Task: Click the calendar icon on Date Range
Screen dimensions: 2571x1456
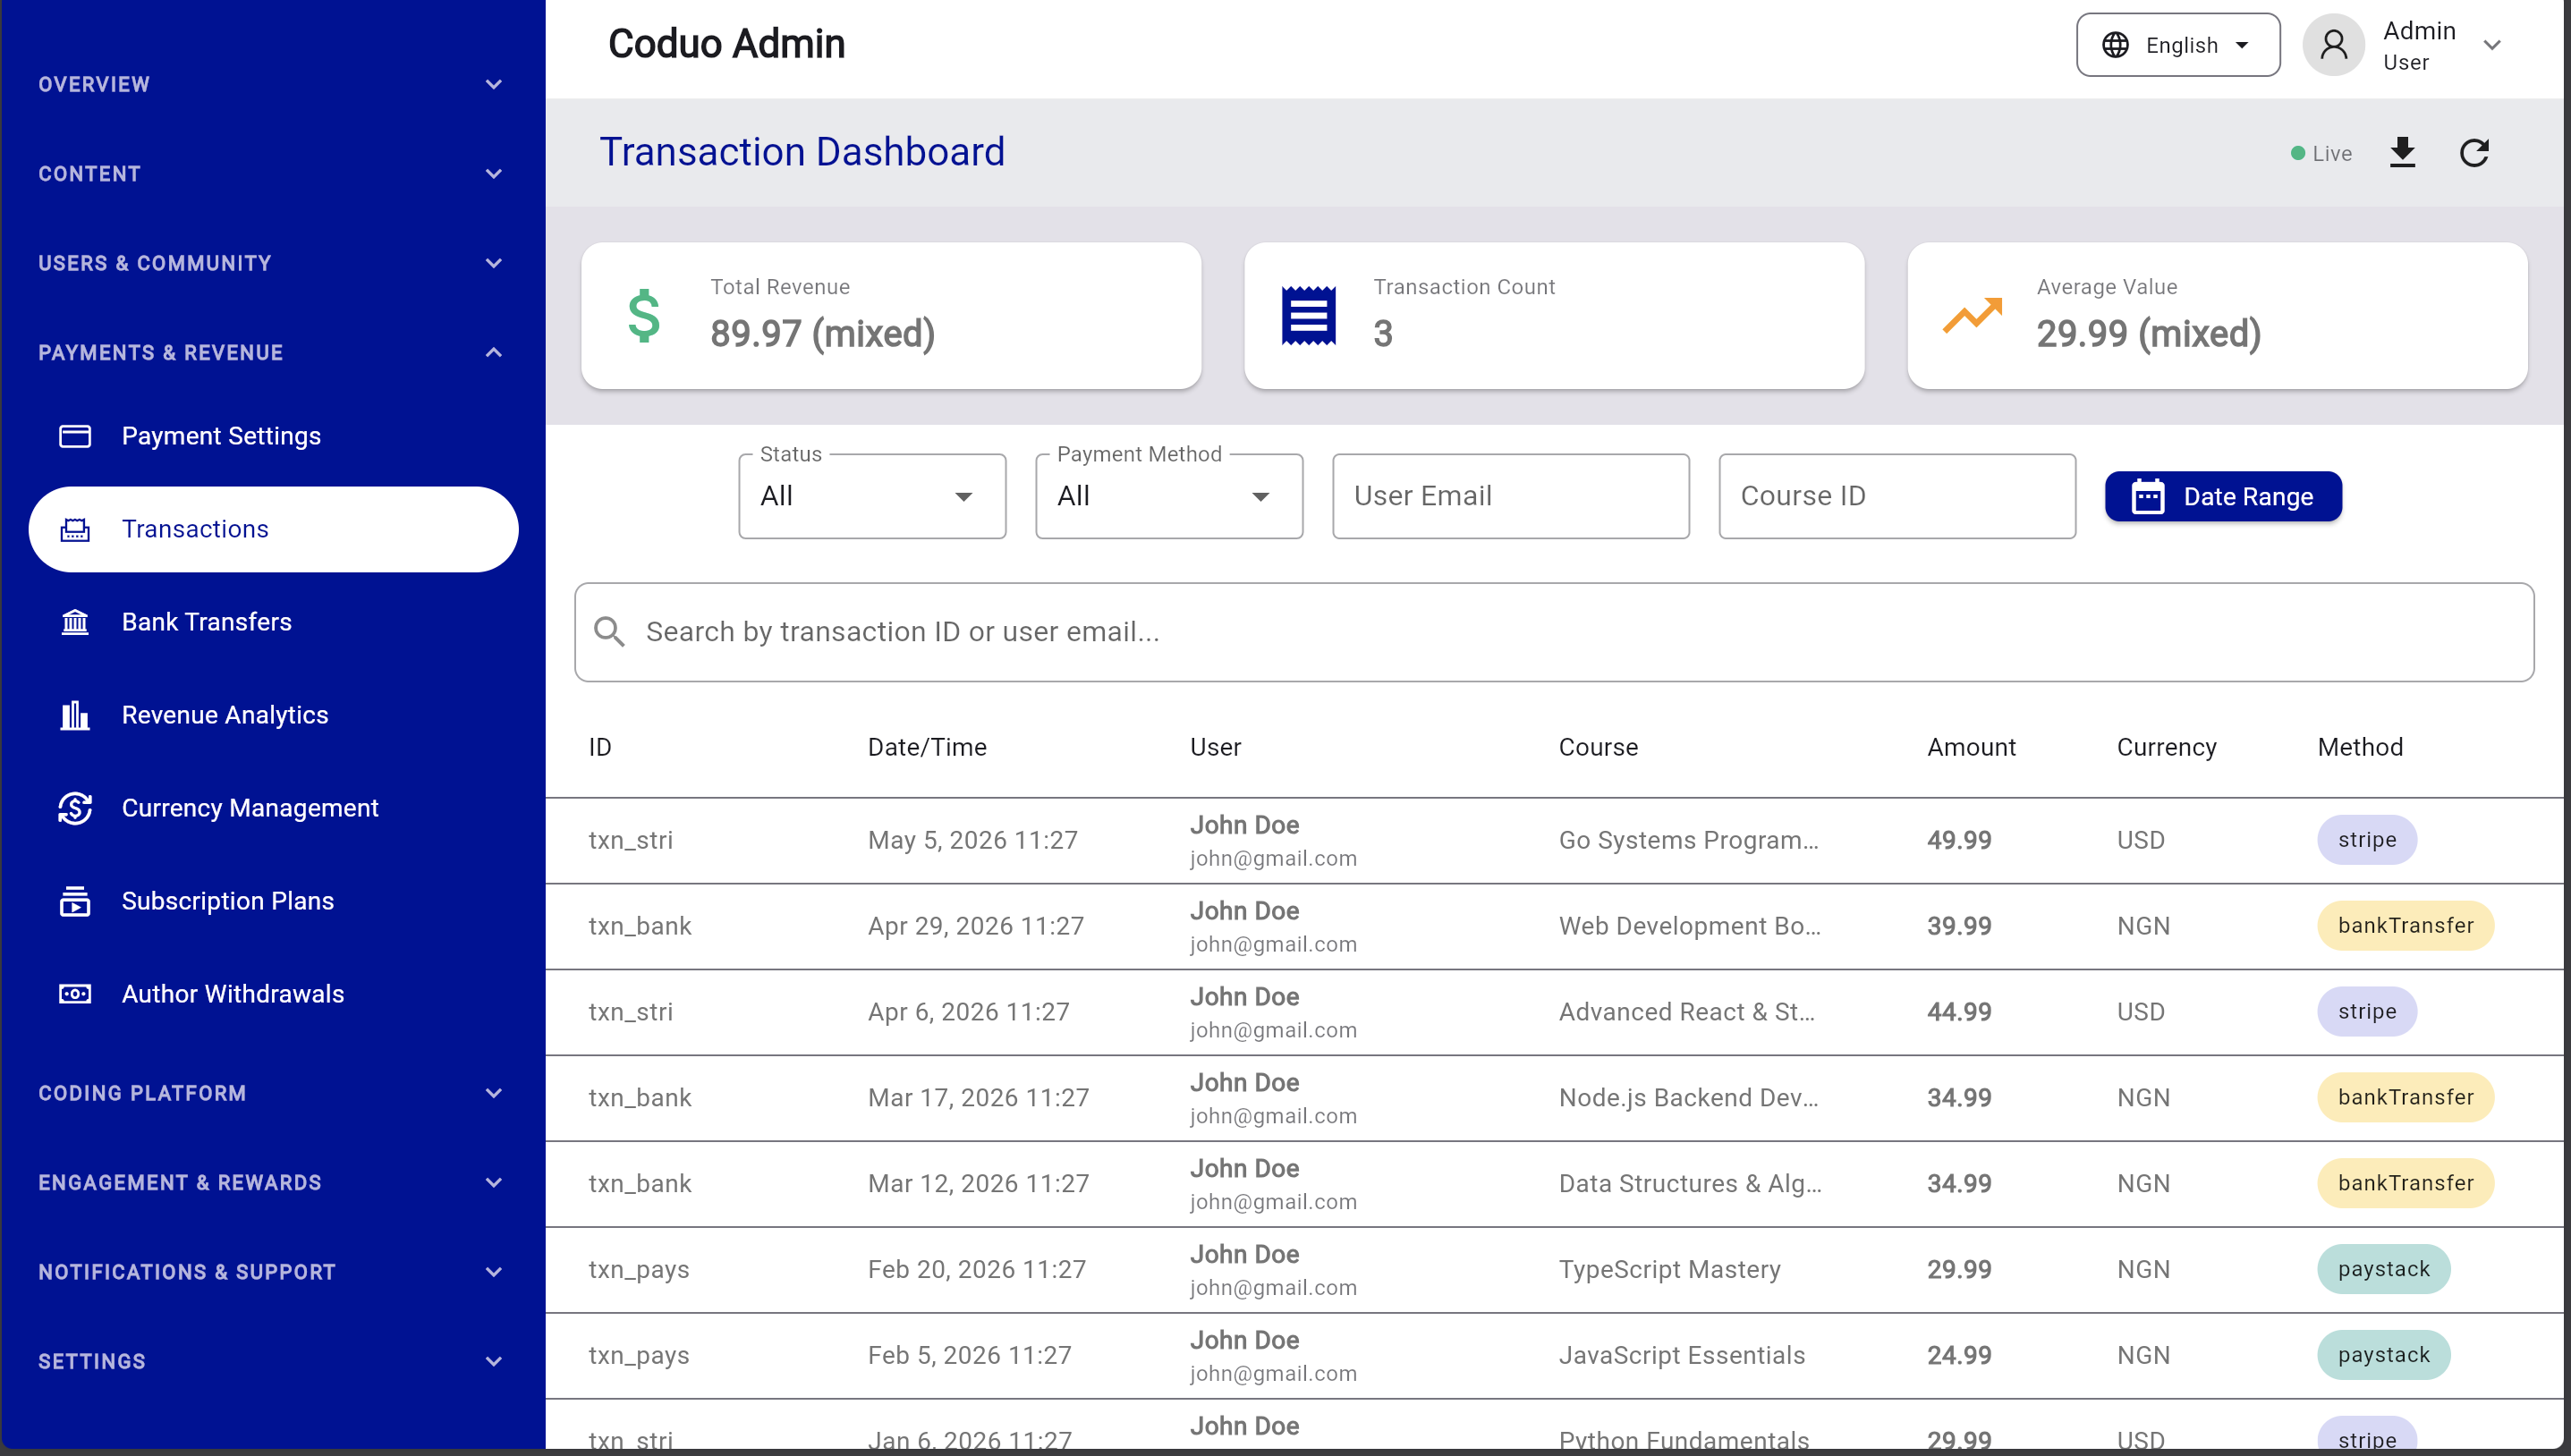Action: [2148, 497]
